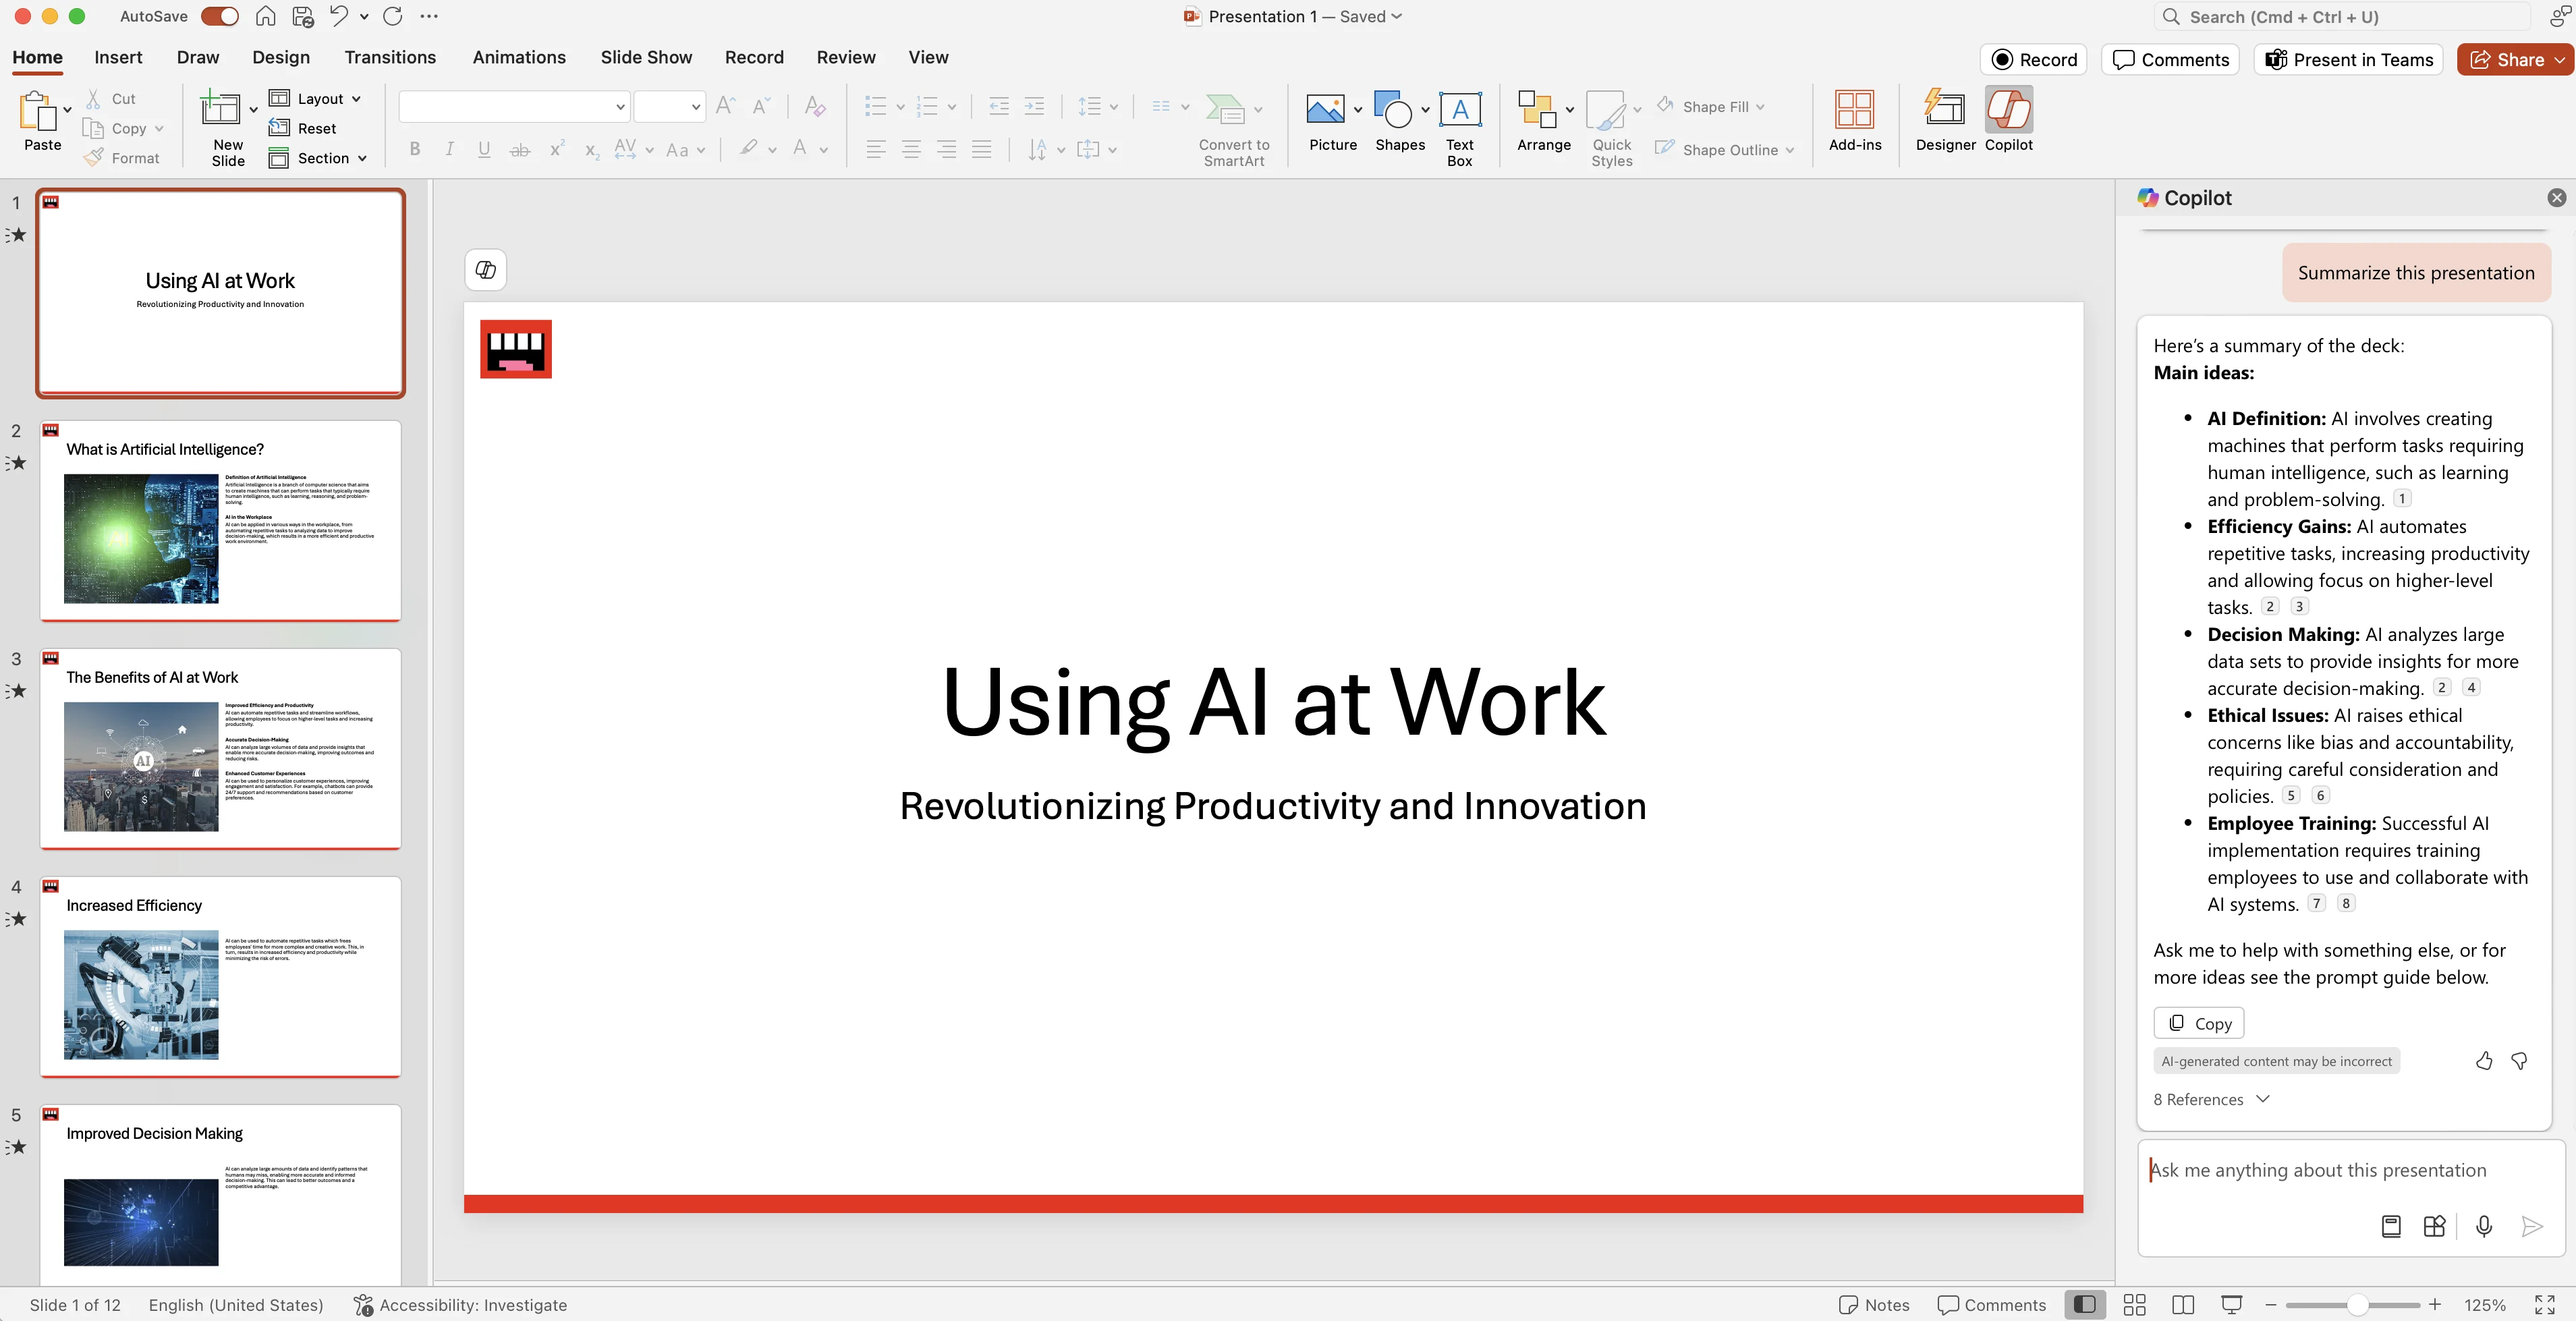Screen dimensions: 2576x1321
Task: Click the Copilot icon above the slide
Action: [x=486, y=270]
